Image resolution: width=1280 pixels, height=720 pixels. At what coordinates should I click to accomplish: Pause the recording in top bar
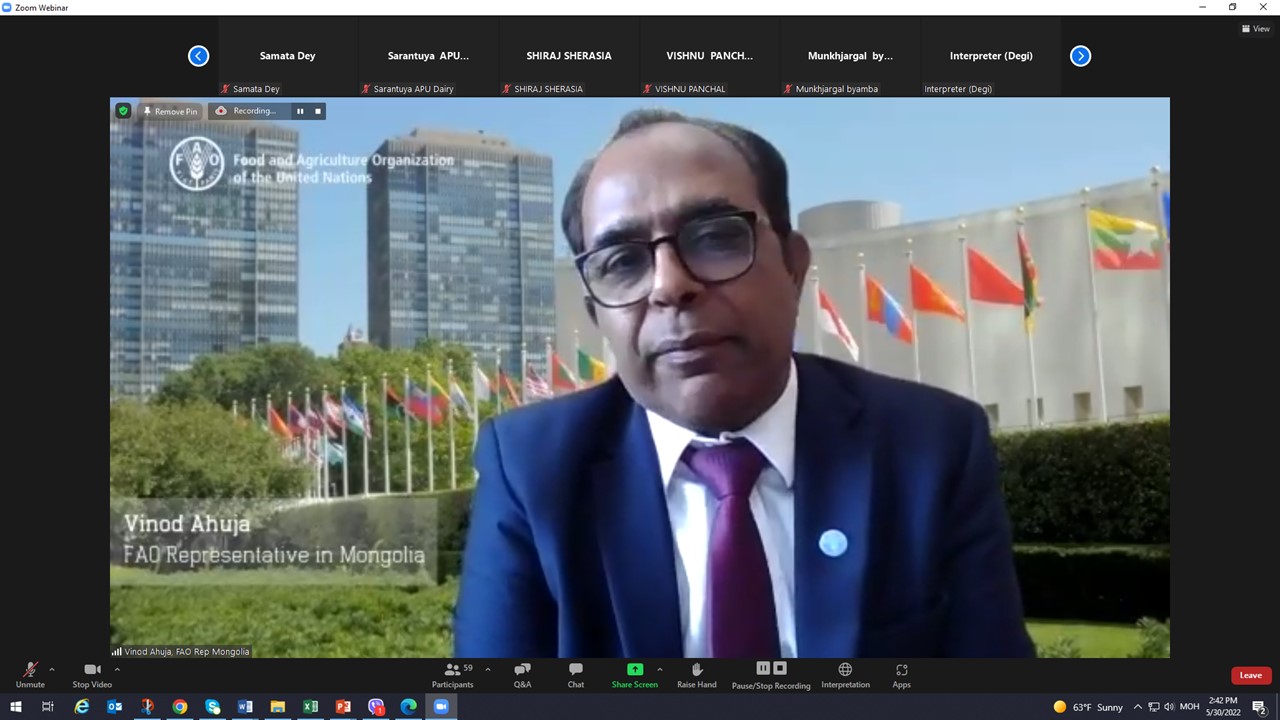(x=299, y=111)
